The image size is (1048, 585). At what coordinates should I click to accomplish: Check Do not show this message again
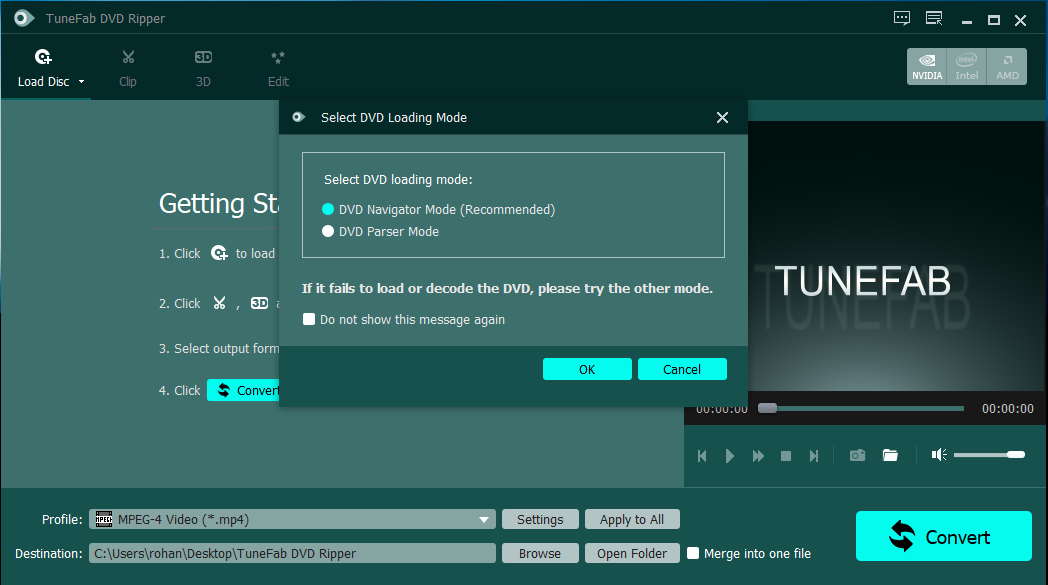(x=309, y=320)
